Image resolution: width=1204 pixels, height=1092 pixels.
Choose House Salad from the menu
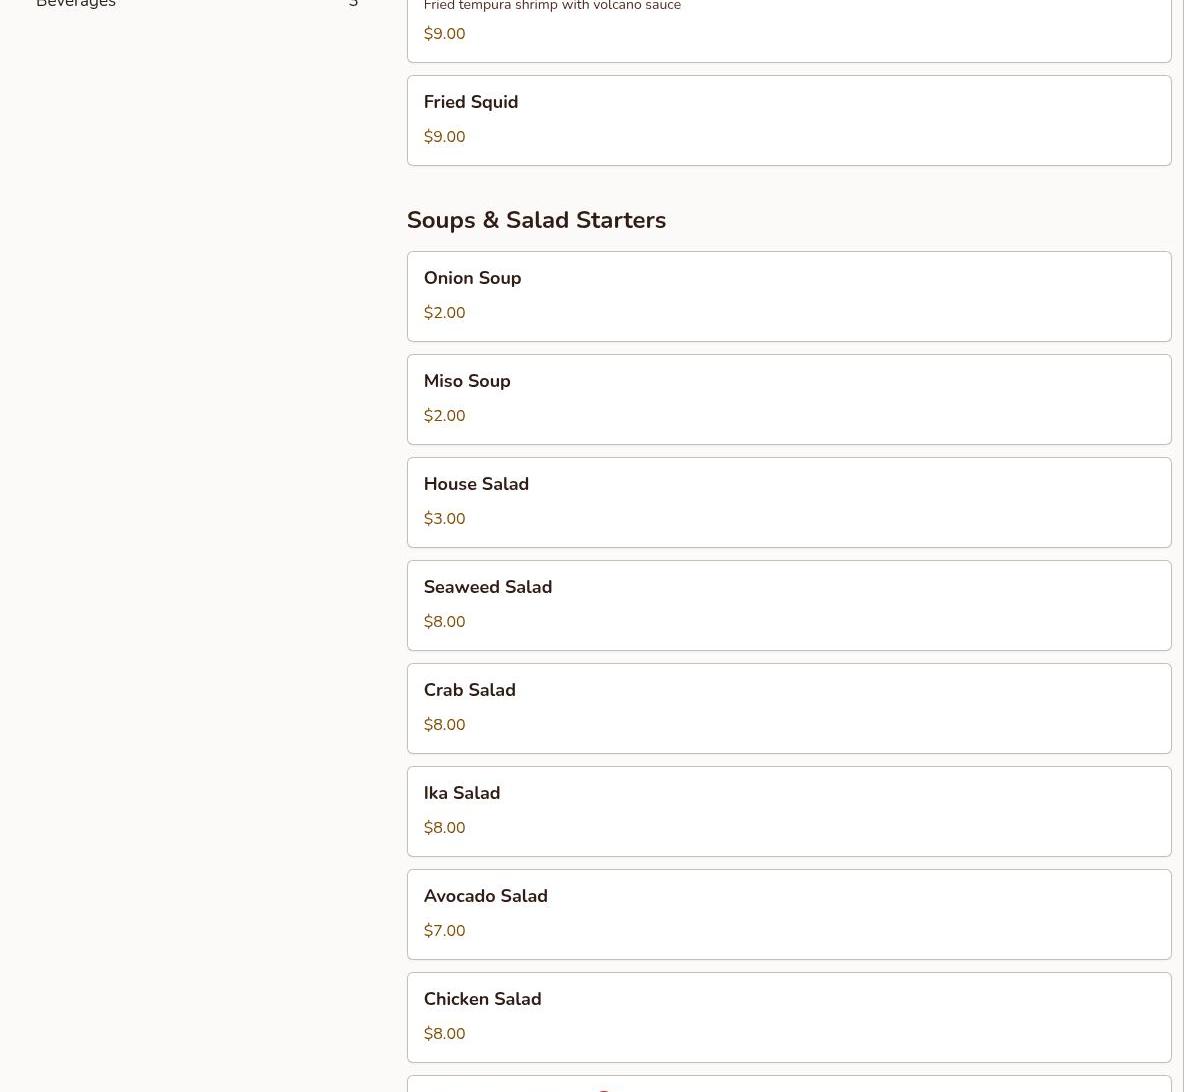(789, 502)
